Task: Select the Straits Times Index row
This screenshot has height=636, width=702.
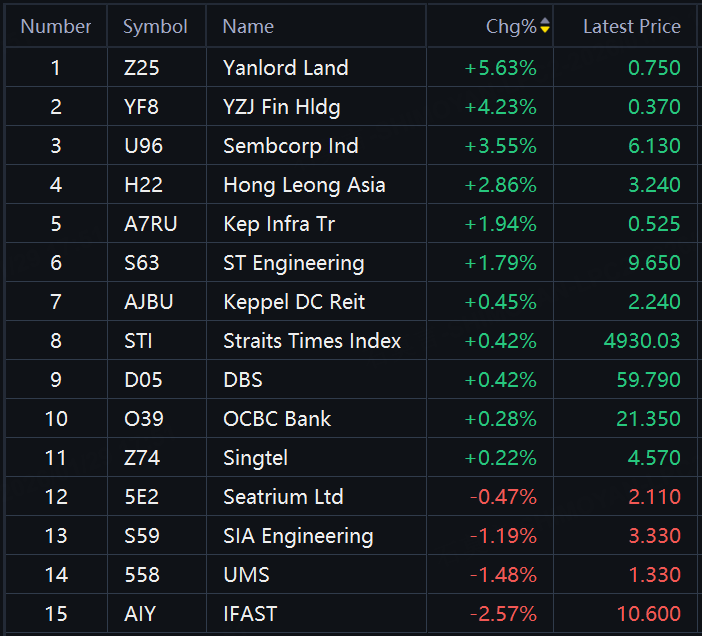Action: tap(312, 341)
